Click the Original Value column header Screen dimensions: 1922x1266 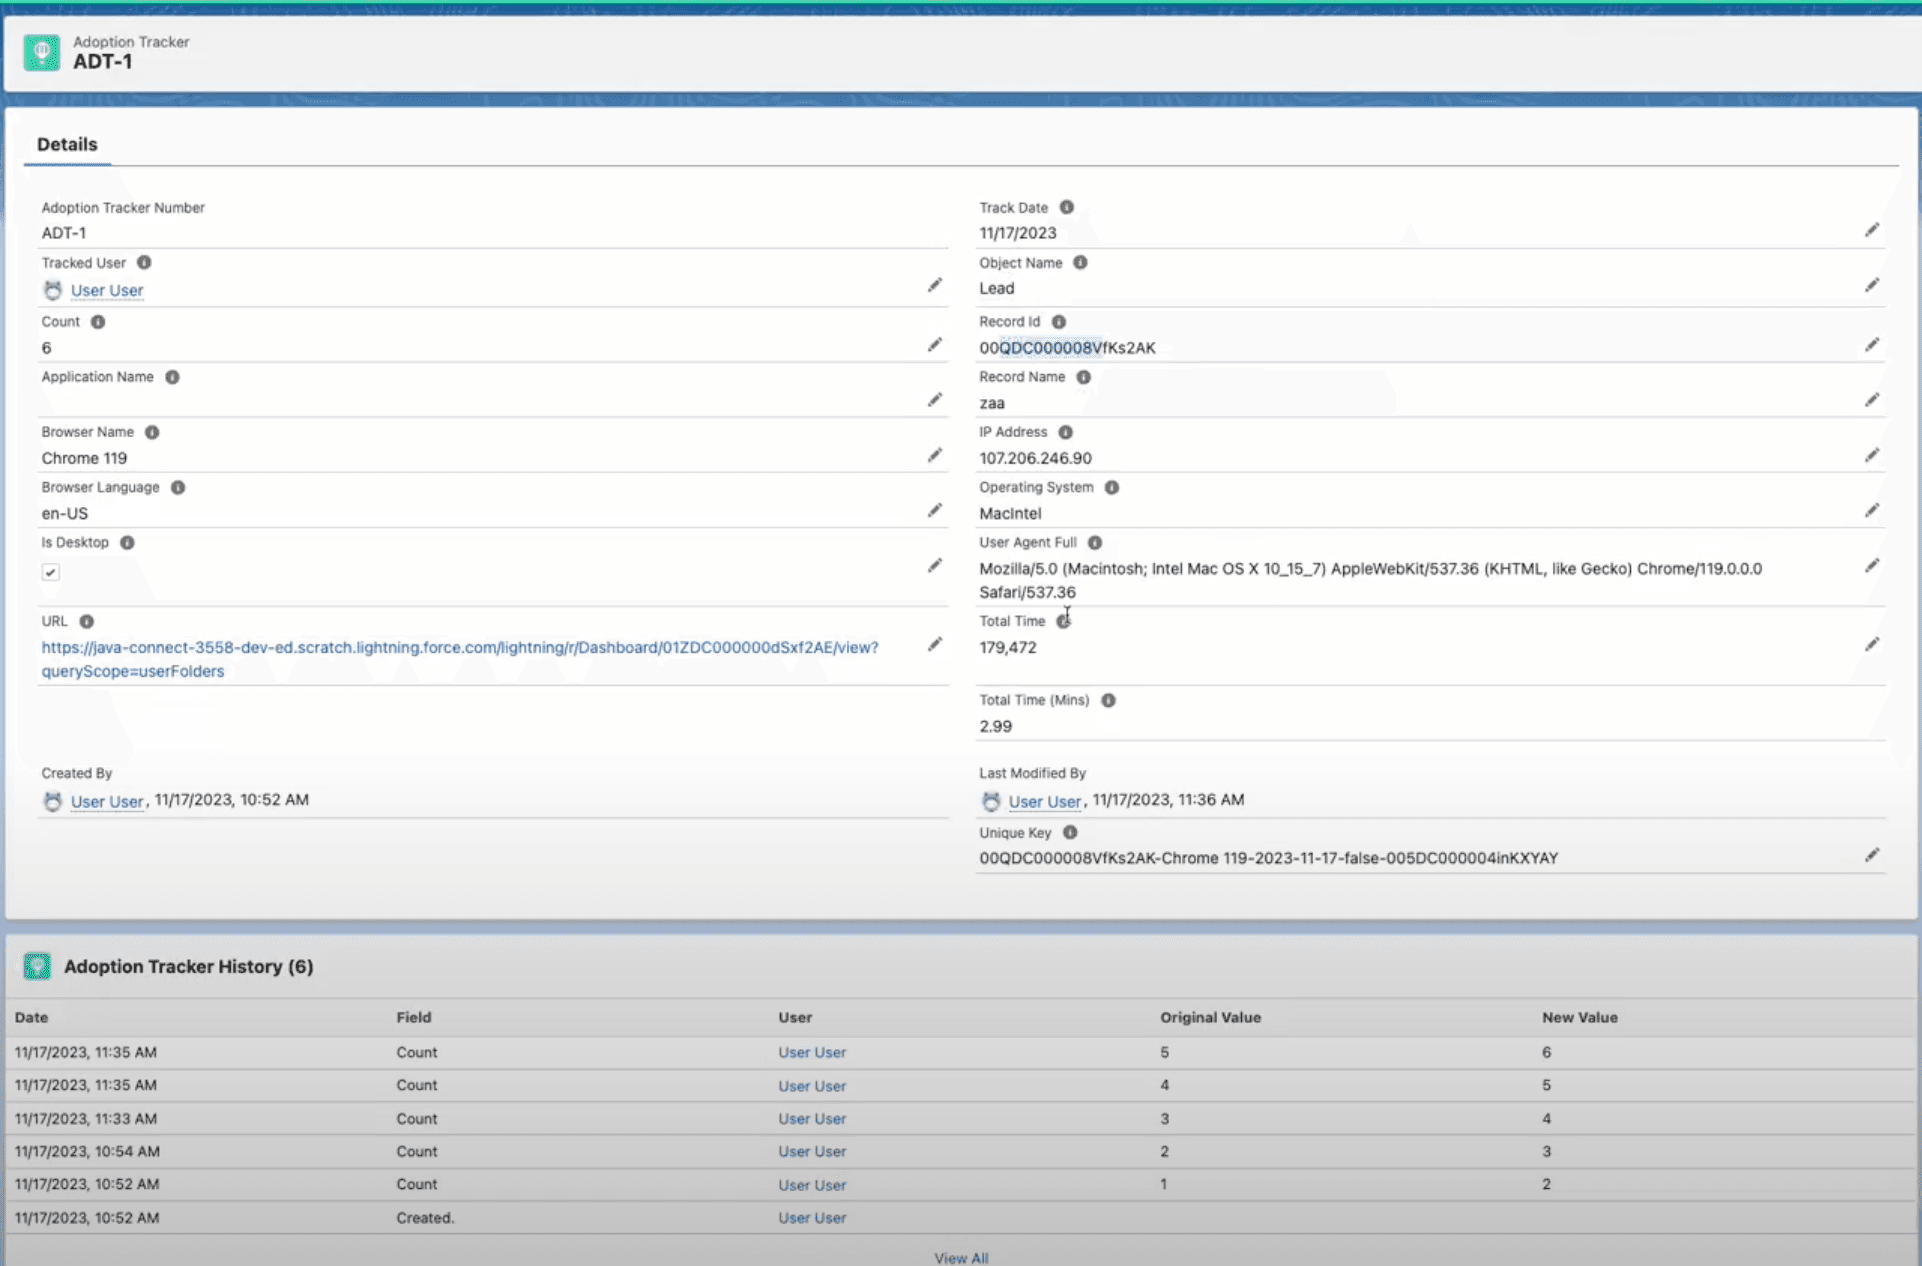point(1210,1017)
